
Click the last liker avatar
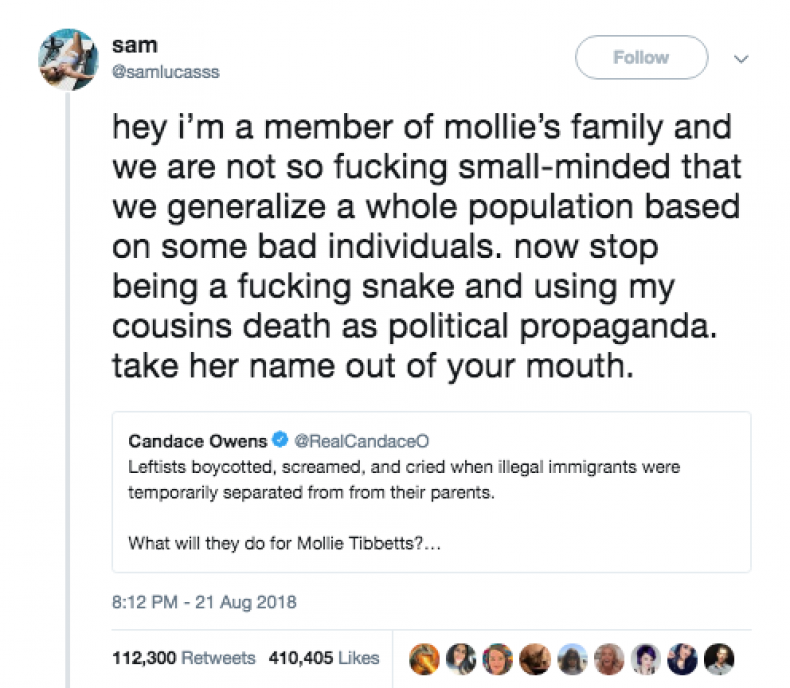pos(719,659)
